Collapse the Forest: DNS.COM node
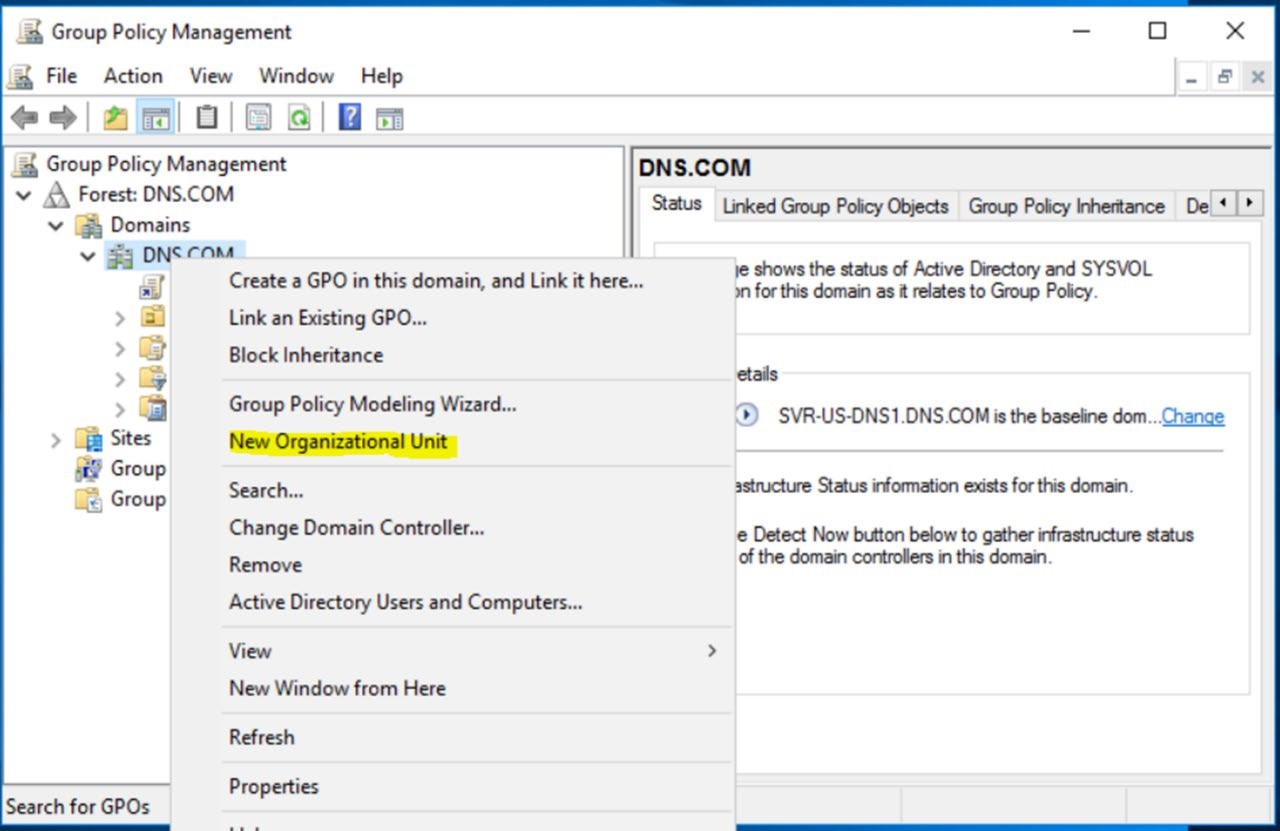Image resolution: width=1280 pixels, height=831 pixels. click(x=24, y=195)
